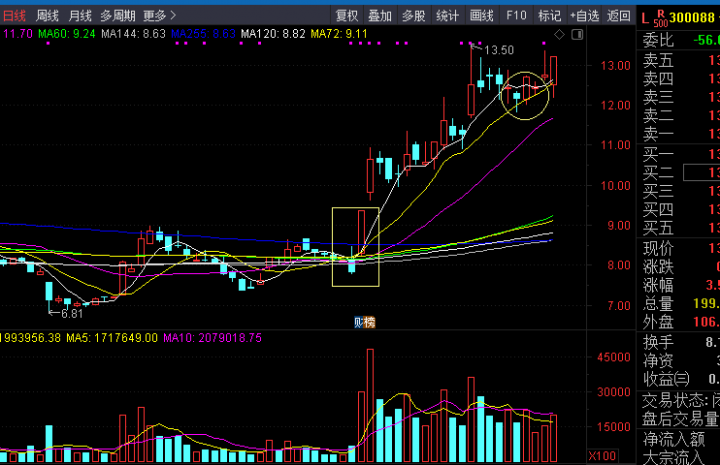Screen dimensions: 720x465
Task: Open the F10 company info tab
Action: click(516, 16)
